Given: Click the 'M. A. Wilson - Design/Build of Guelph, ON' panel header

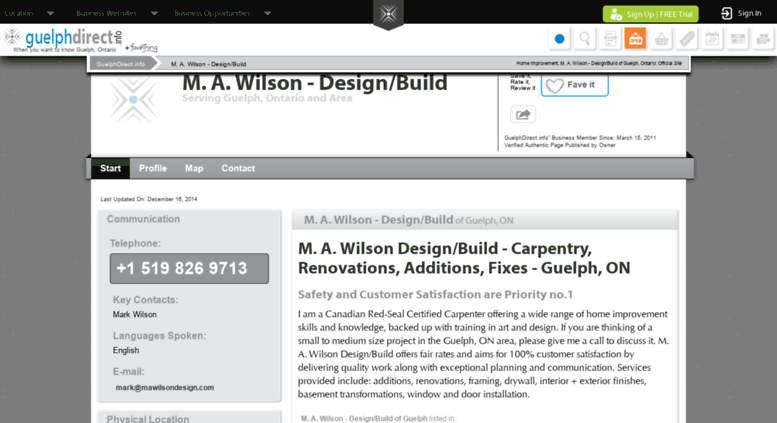Looking at the screenshot, I should pyautogui.click(x=485, y=220).
